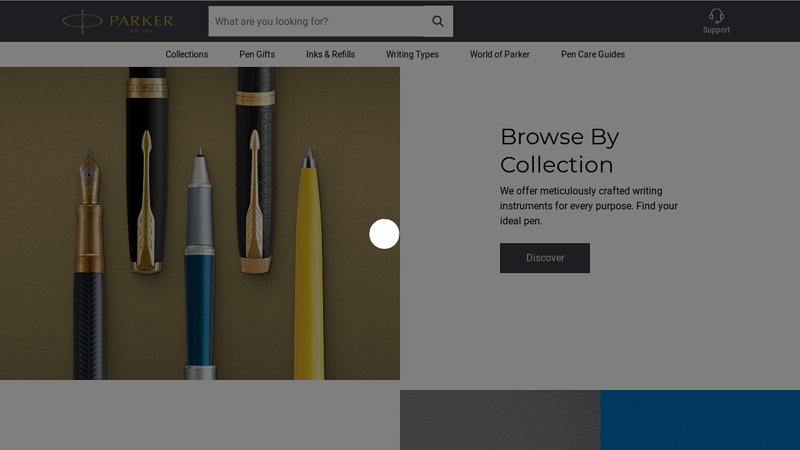Open the Writing Types menu

412,54
